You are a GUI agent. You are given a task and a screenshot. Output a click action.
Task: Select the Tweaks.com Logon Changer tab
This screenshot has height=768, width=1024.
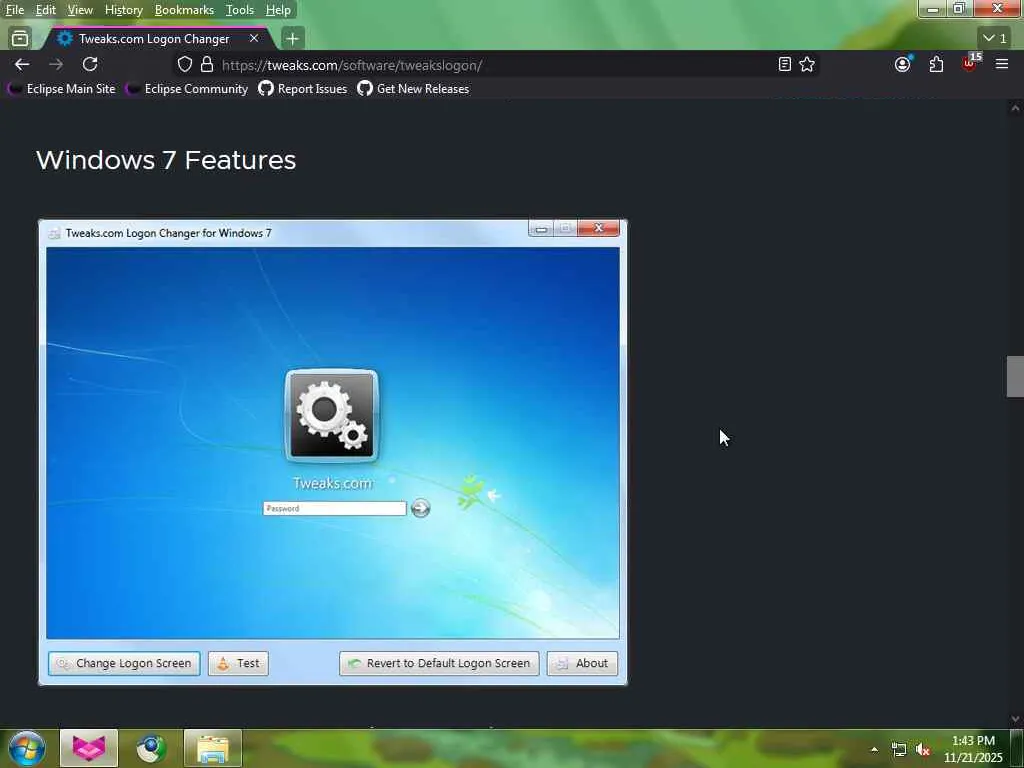pyautogui.click(x=154, y=39)
